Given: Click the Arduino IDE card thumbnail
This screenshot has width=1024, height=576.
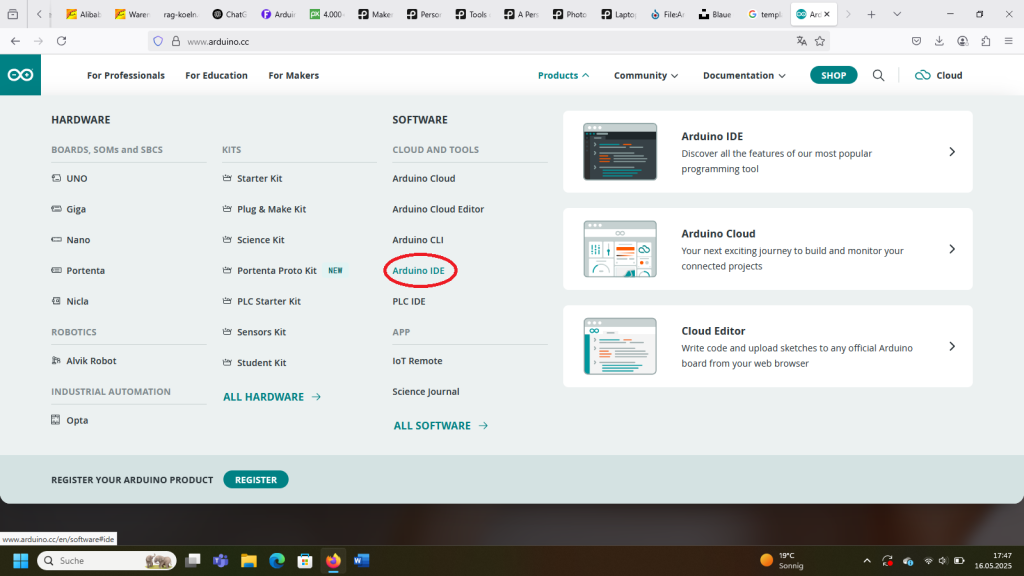Looking at the screenshot, I should [620, 152].
